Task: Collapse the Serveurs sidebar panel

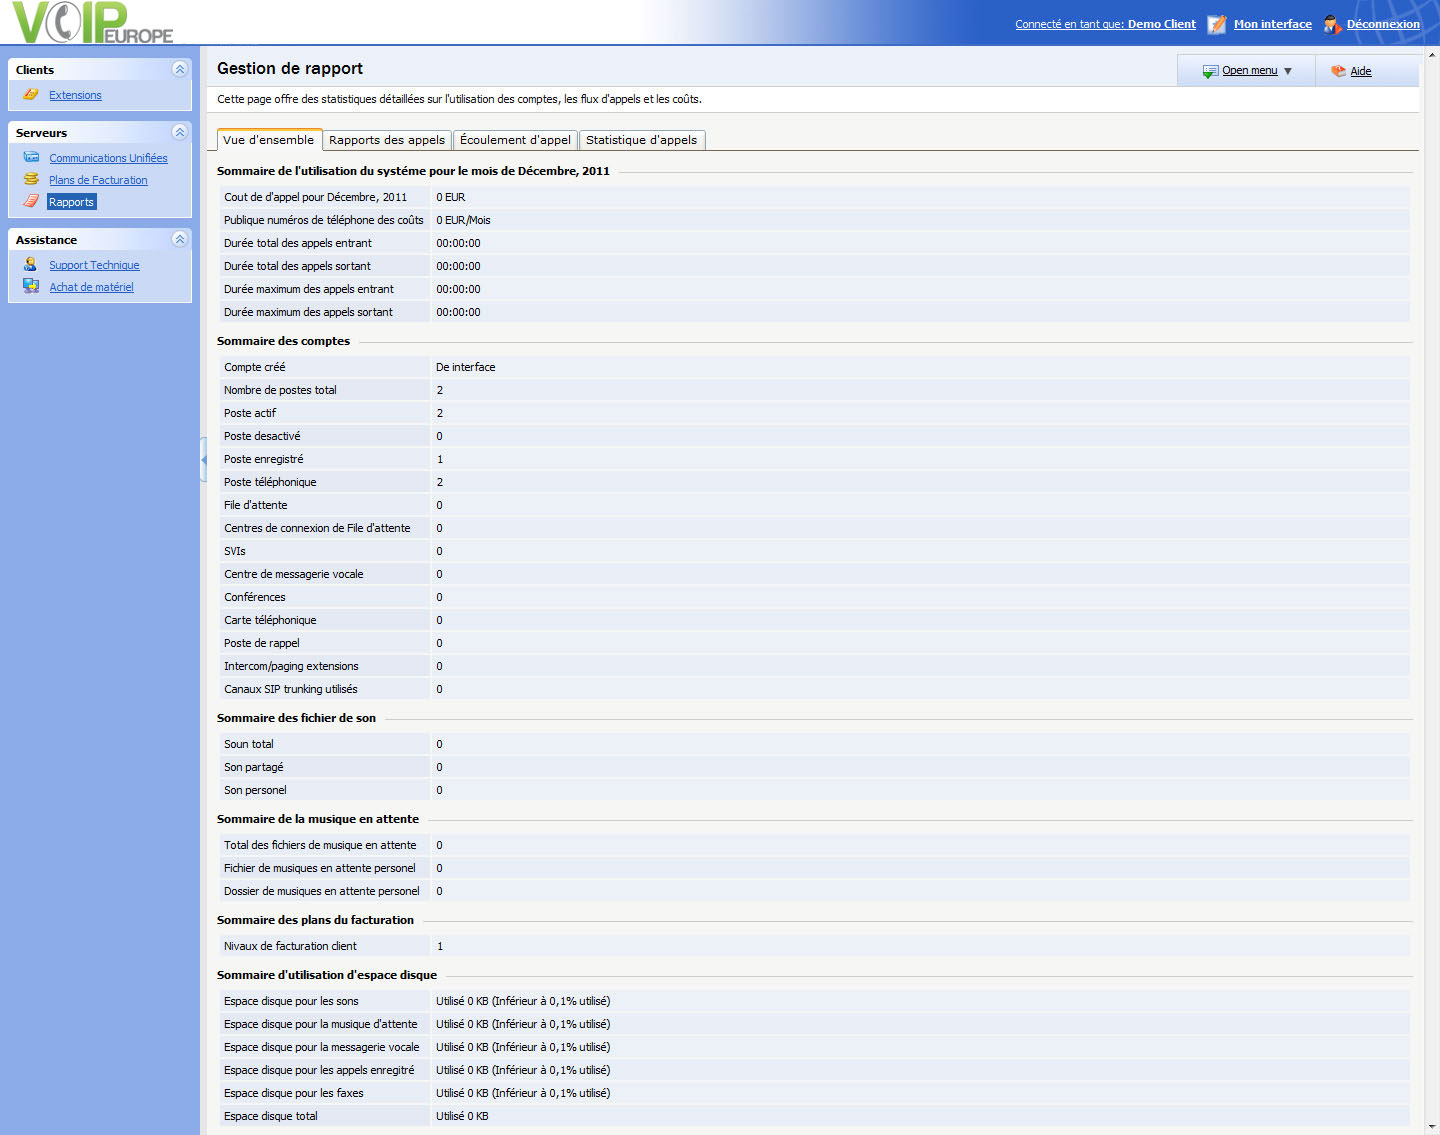Action: point(180,132)
